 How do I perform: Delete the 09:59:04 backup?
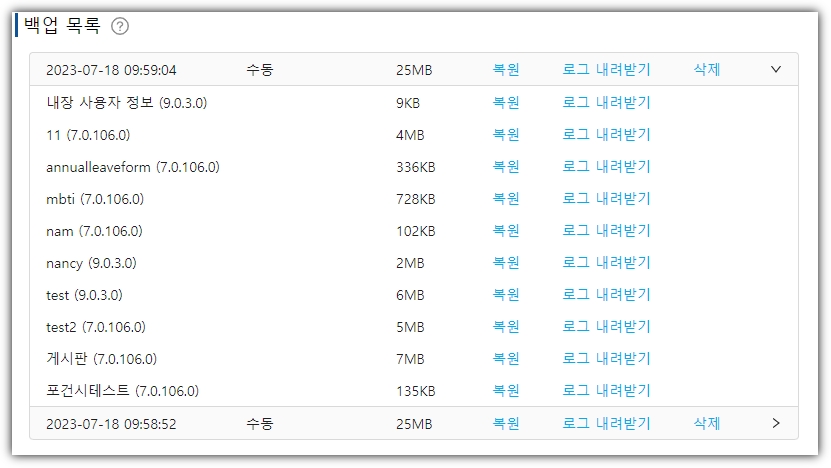[707, 70]
